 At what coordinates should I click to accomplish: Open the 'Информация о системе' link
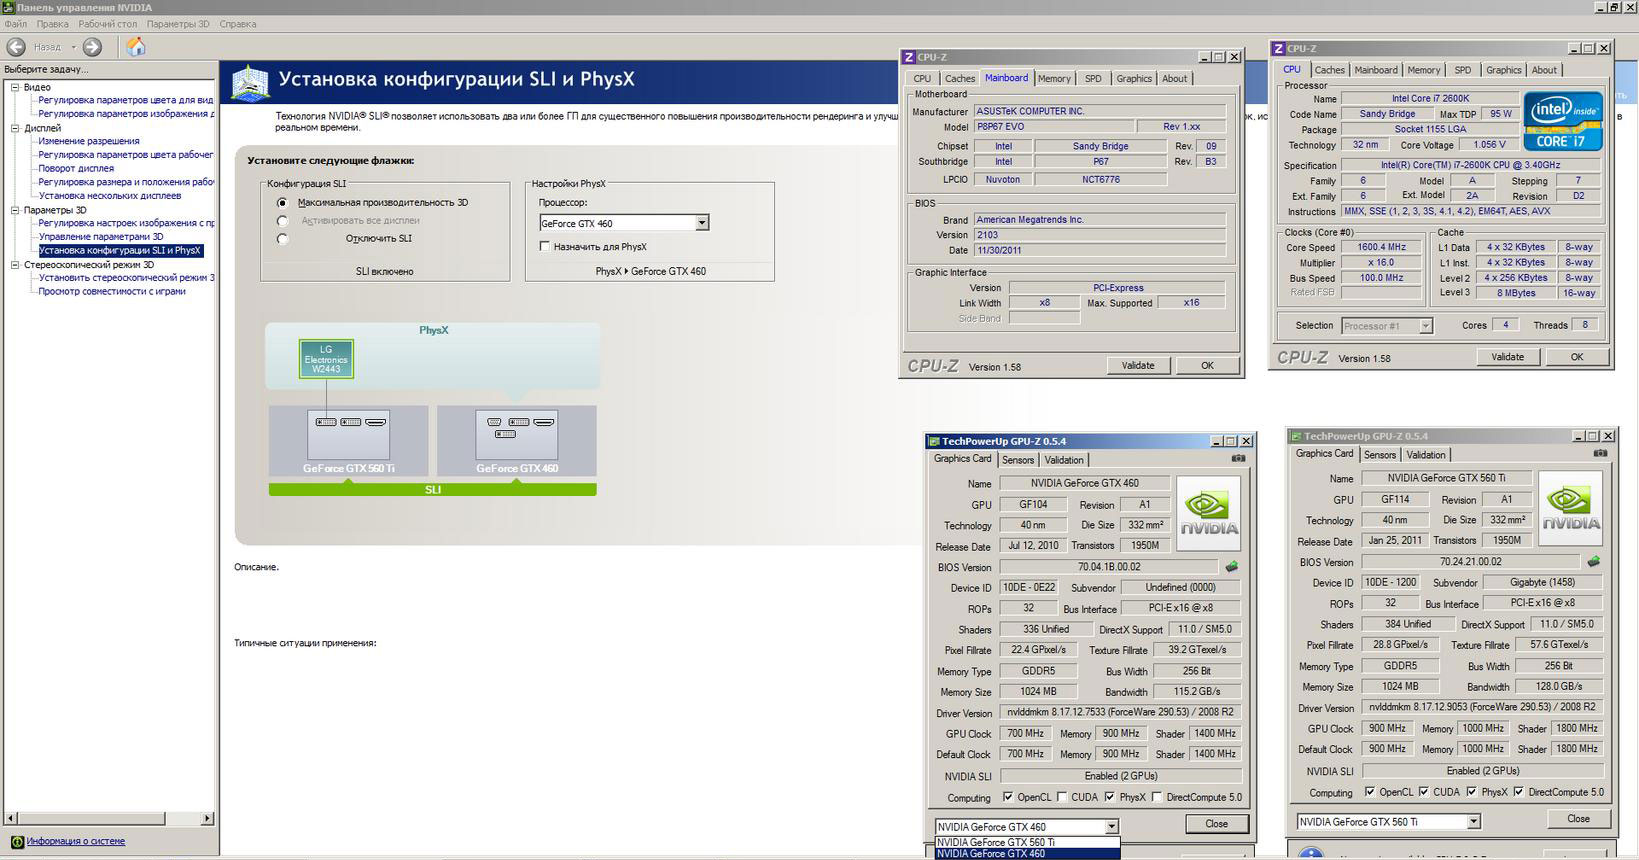(x=76, y=842)
